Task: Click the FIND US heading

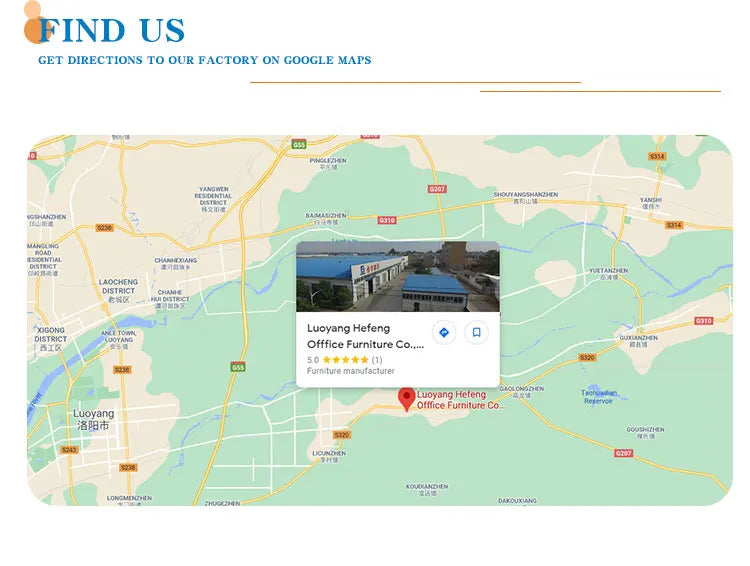Action: [112, 30]
